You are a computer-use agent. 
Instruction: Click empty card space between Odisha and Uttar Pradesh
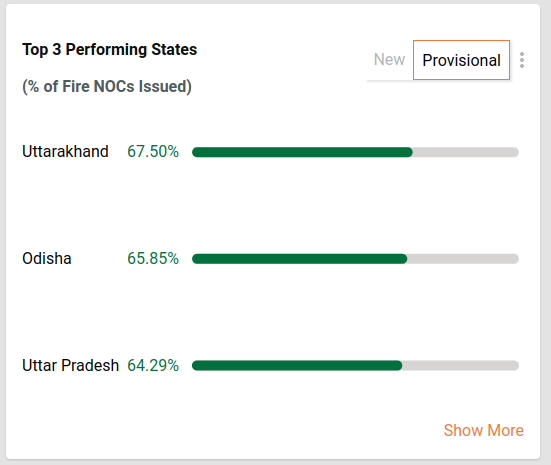click(x=273, y=312)
